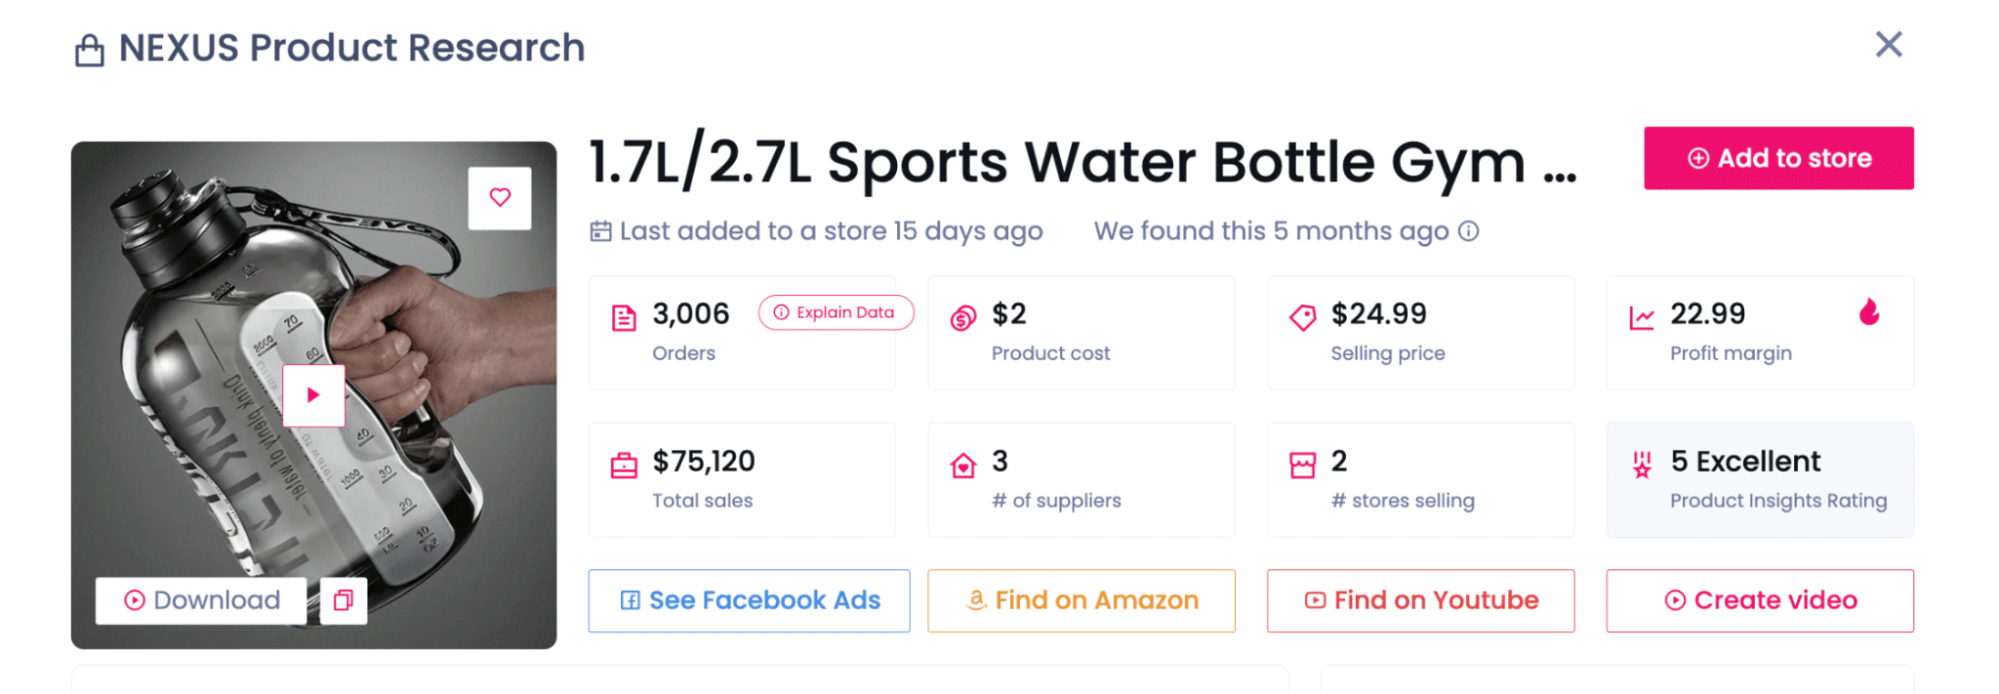The width and height of the screenshot is (1999, 694).
Task: Close the NEXUS Product Research panel
Action: pyautogui.click(x=1888, y=44)
